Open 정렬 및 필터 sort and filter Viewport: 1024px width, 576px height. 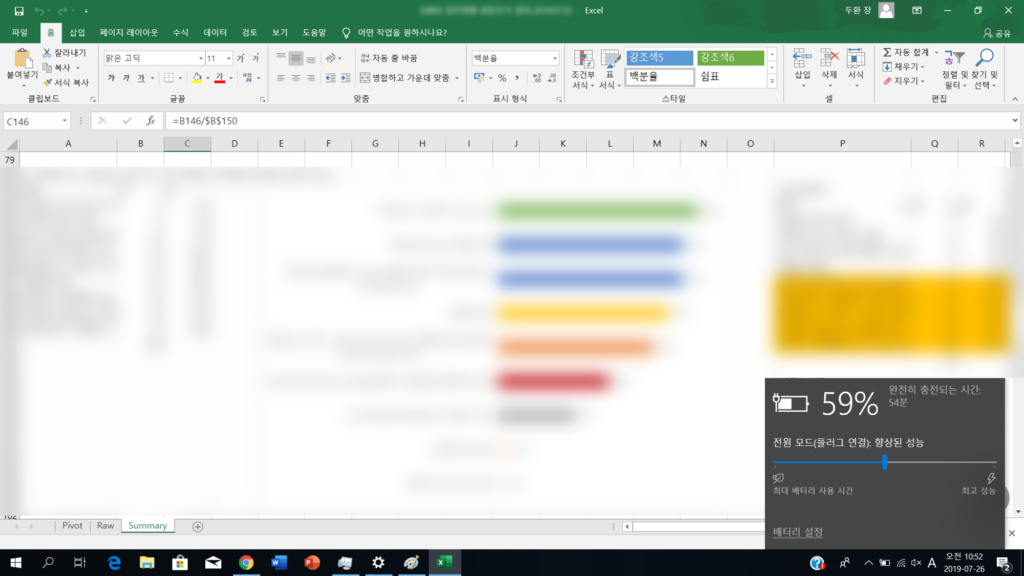click(x=954, y=69)
